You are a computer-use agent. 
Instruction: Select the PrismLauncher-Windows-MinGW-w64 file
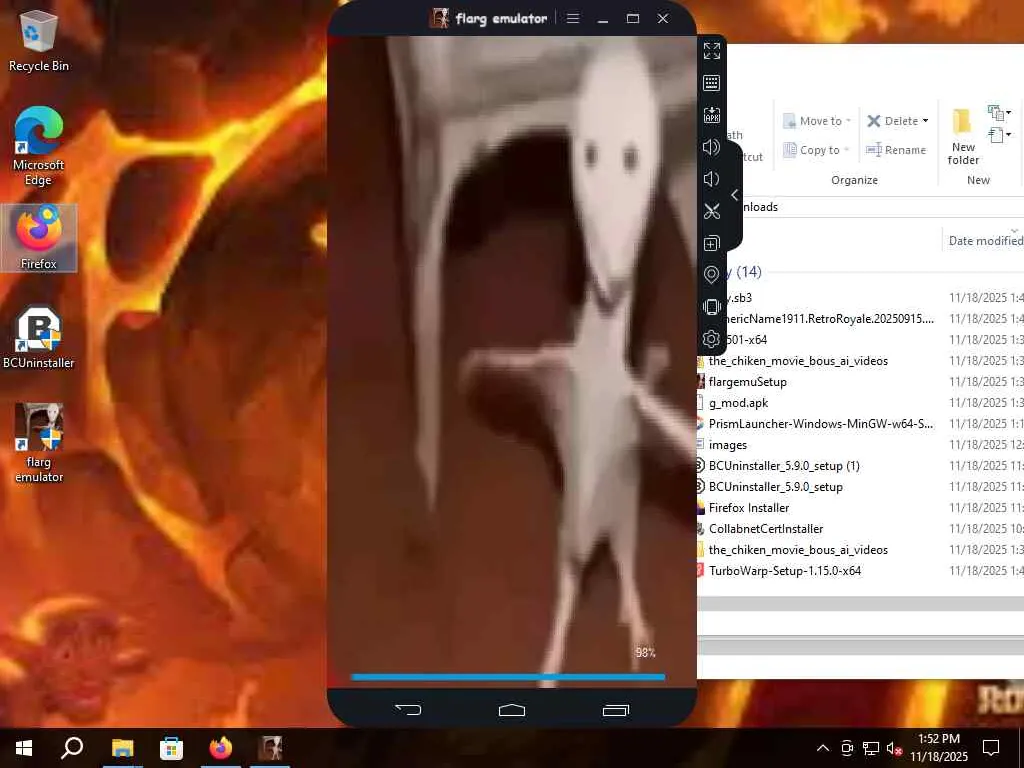tap(821, 424)
